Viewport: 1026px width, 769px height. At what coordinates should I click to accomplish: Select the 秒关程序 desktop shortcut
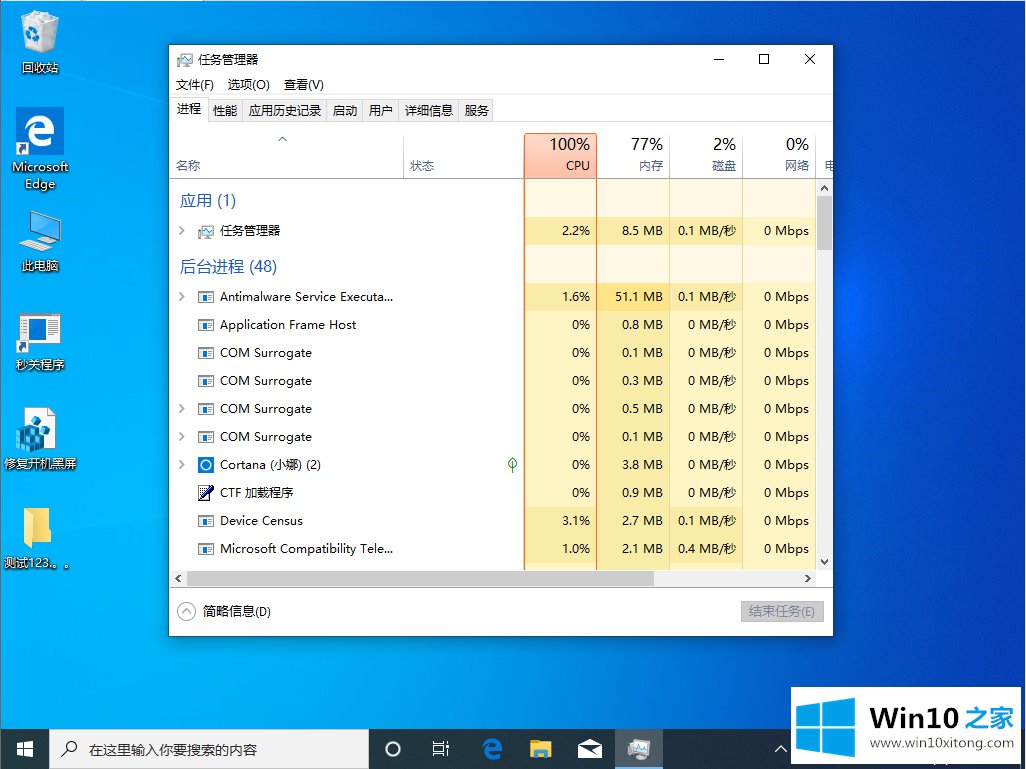(x=40, y=342)
